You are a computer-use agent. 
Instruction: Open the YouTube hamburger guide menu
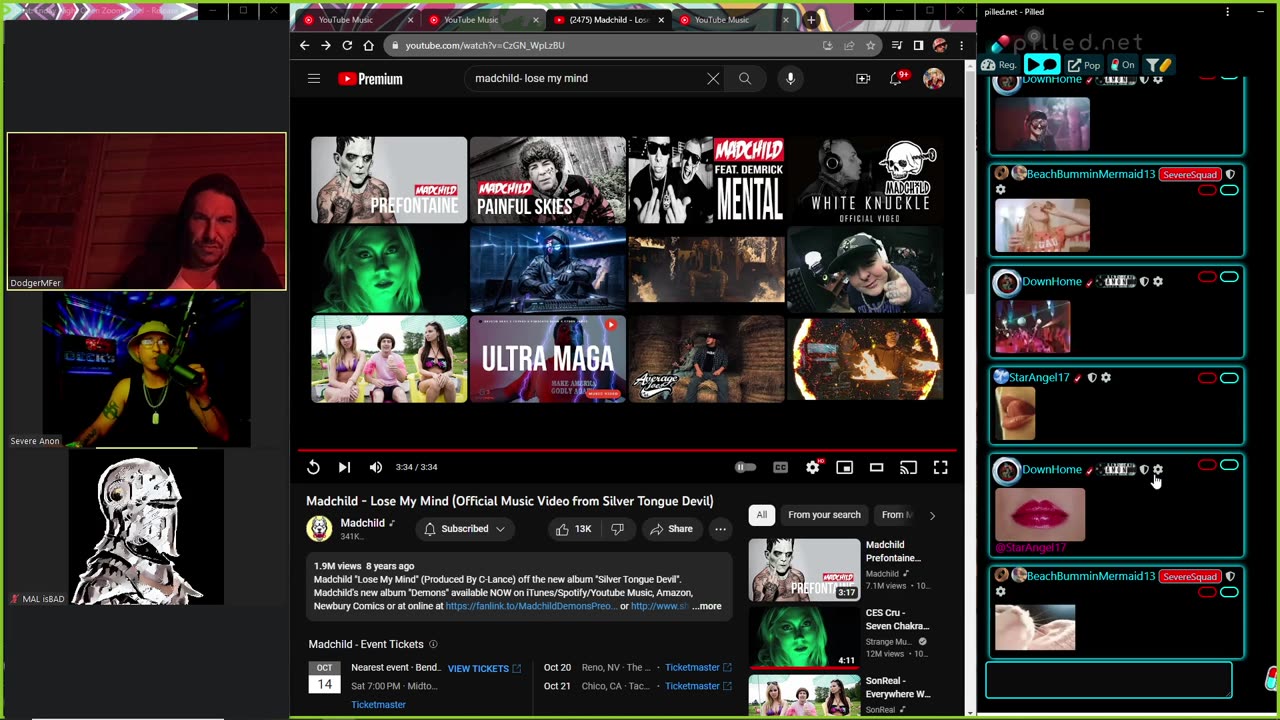pos(314,78)
